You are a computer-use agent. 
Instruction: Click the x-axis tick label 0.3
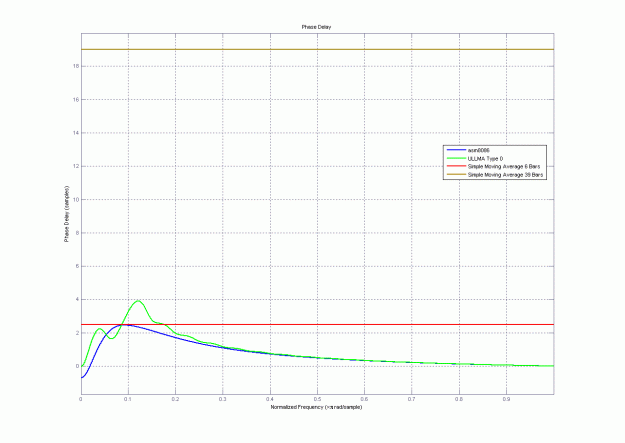pos(222,399)
